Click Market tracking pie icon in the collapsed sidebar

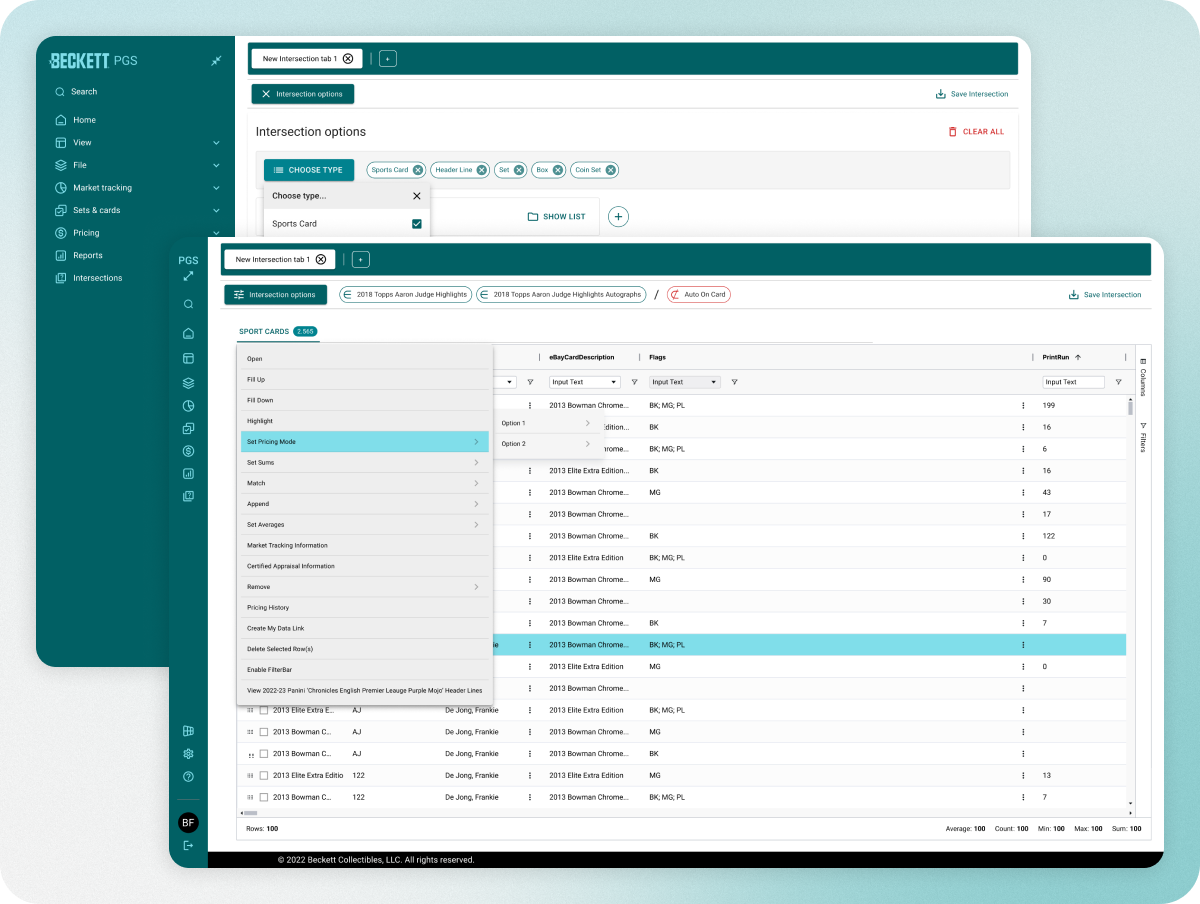pyautogui.click(x=188, y=406)
